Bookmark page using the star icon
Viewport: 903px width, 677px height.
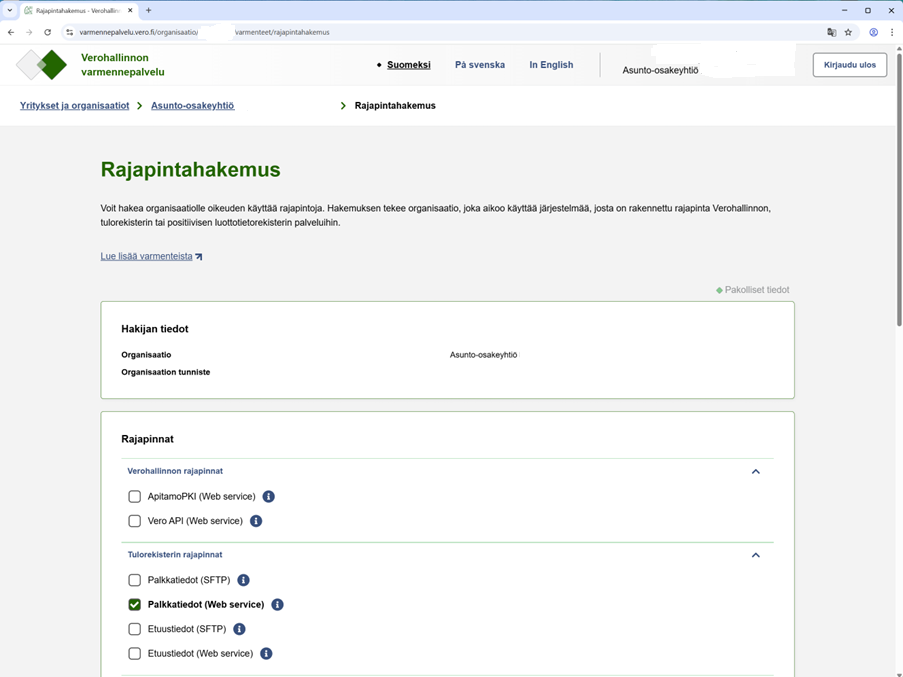848,32
